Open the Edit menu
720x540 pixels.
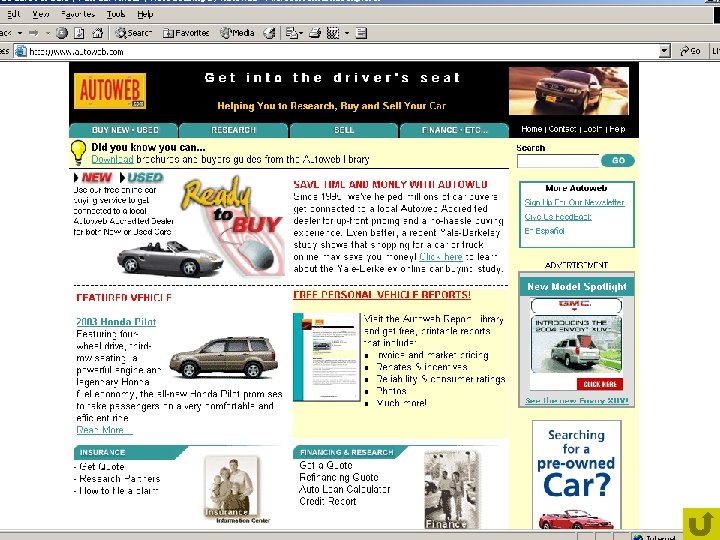coord(14,14)
